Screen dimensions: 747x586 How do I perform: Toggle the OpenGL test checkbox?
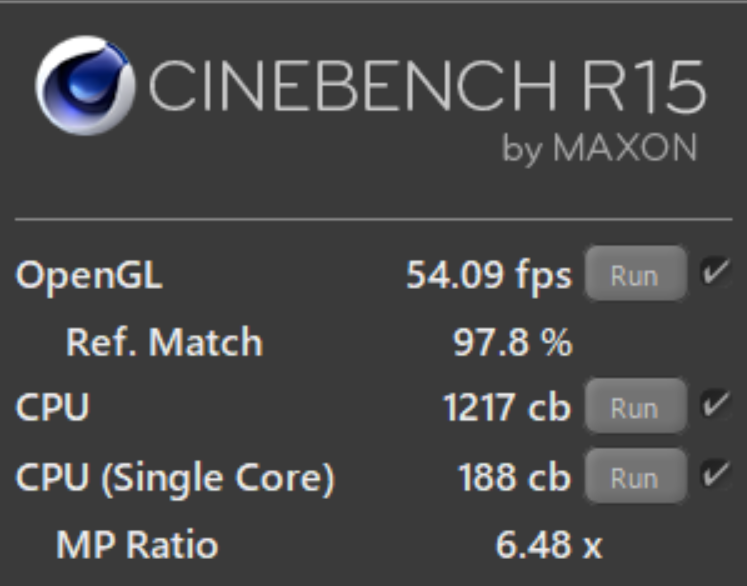(716, 272)
